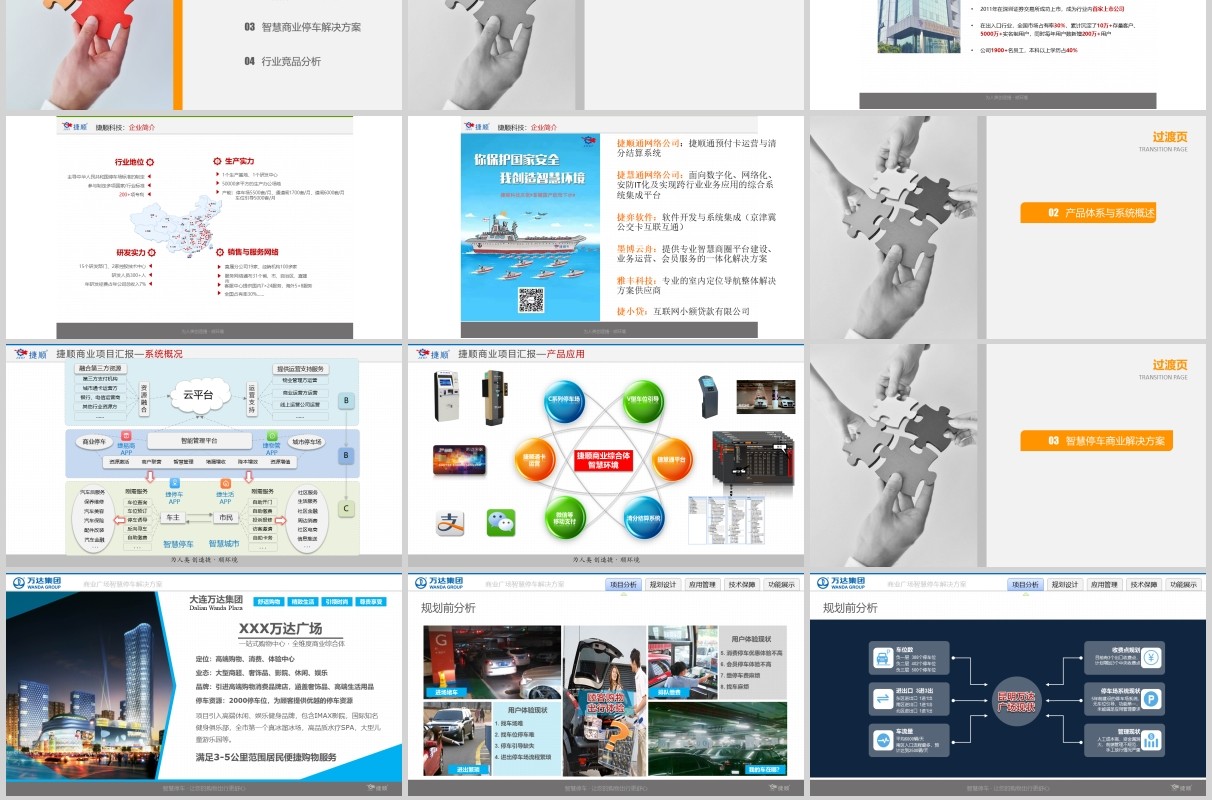Click the orange 03 智慧停车商业解决方案 button
1212x800 pixels.
1096,441
